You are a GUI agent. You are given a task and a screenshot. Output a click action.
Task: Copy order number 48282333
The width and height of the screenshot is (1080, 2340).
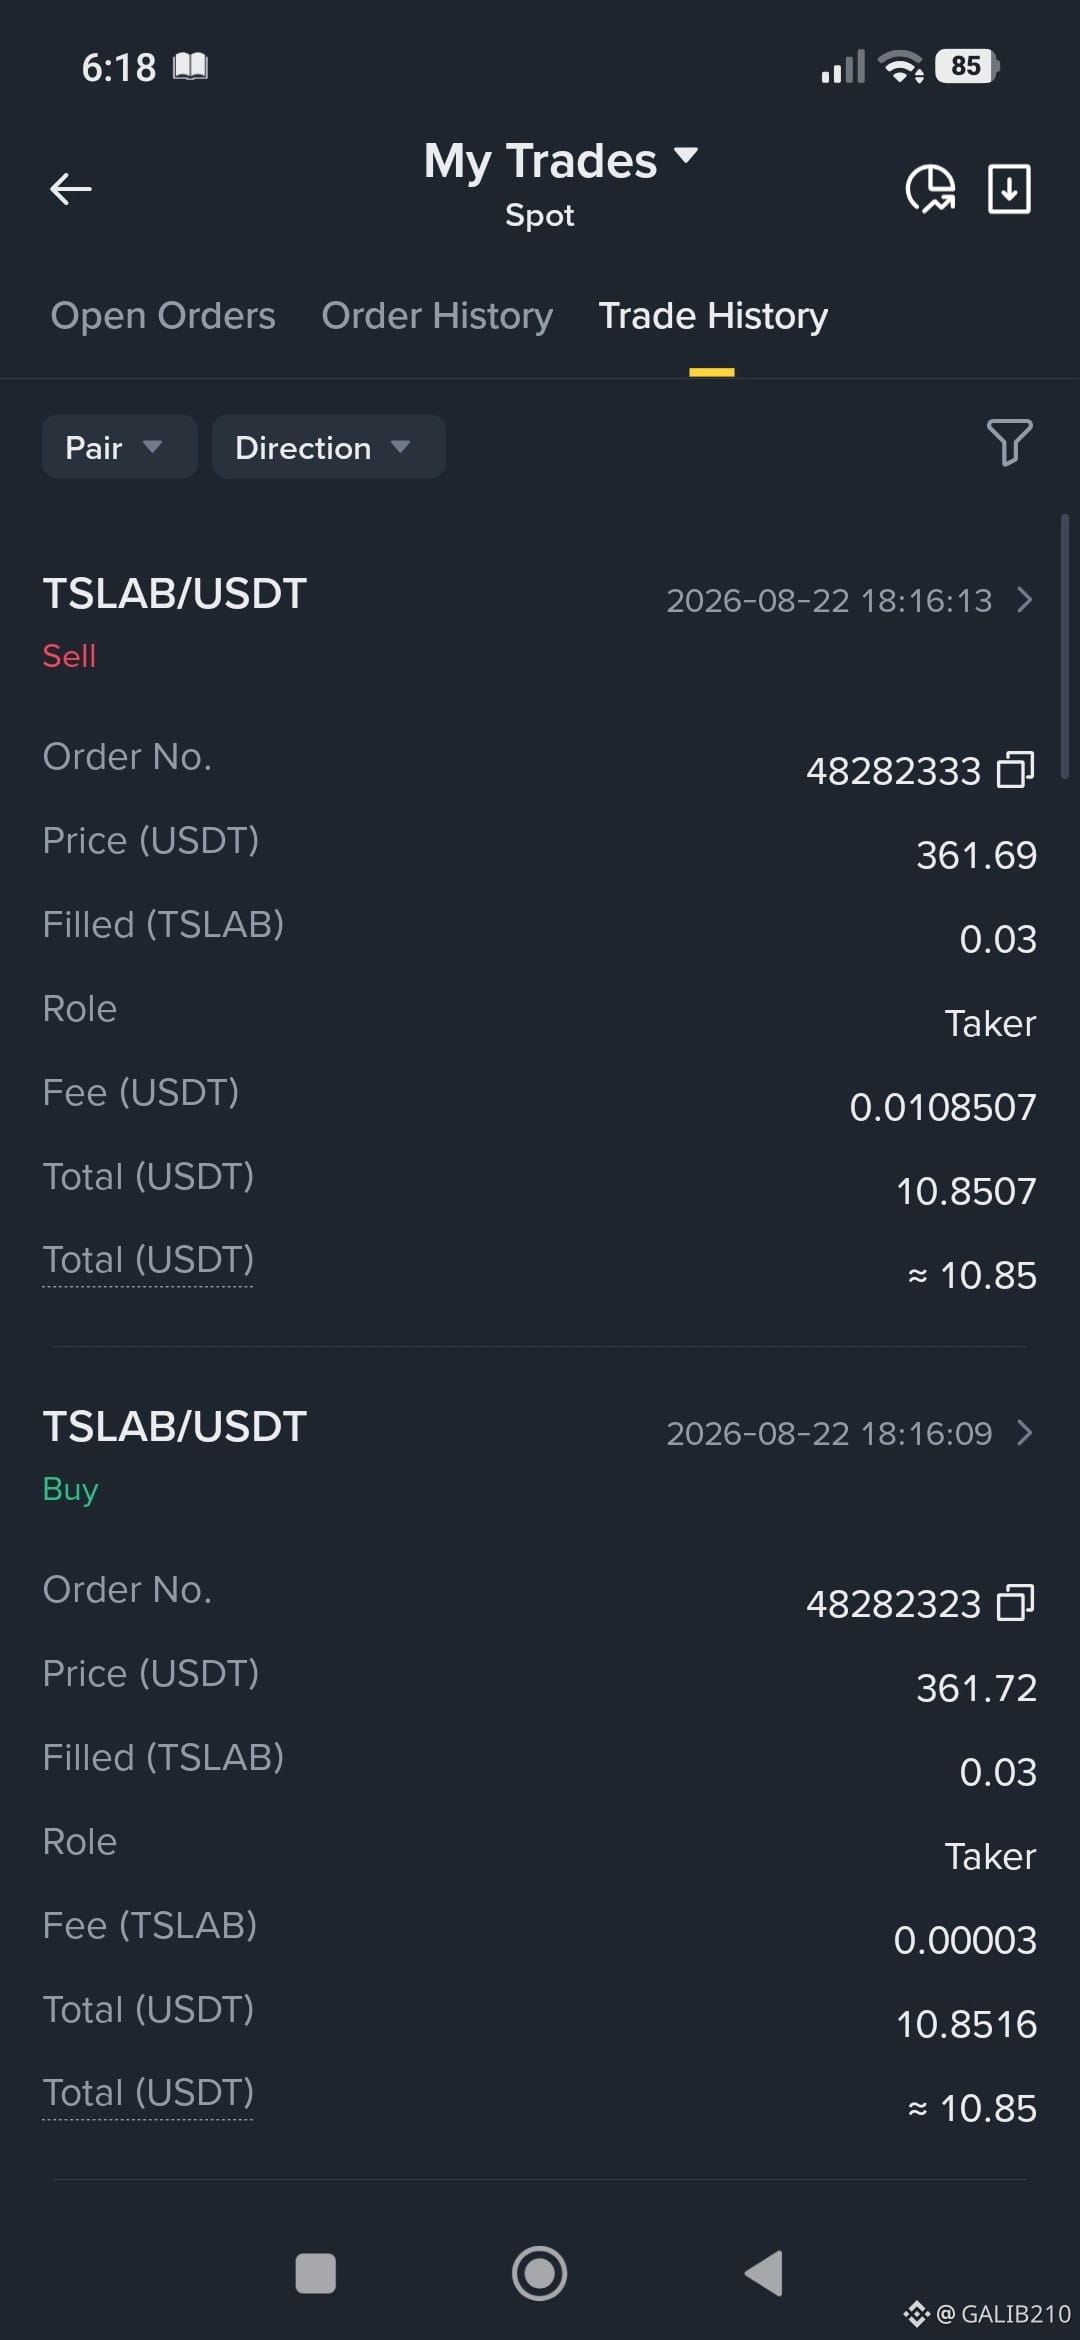coord(1015,770)
